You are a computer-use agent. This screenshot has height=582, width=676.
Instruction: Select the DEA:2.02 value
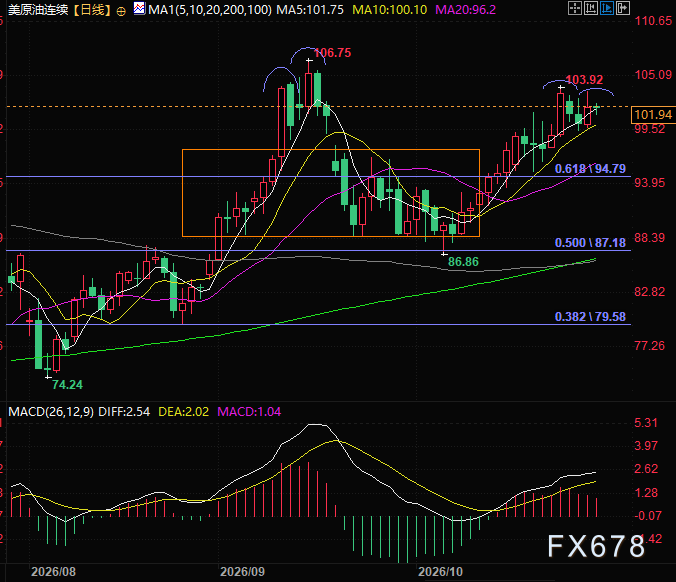point(184,412)
